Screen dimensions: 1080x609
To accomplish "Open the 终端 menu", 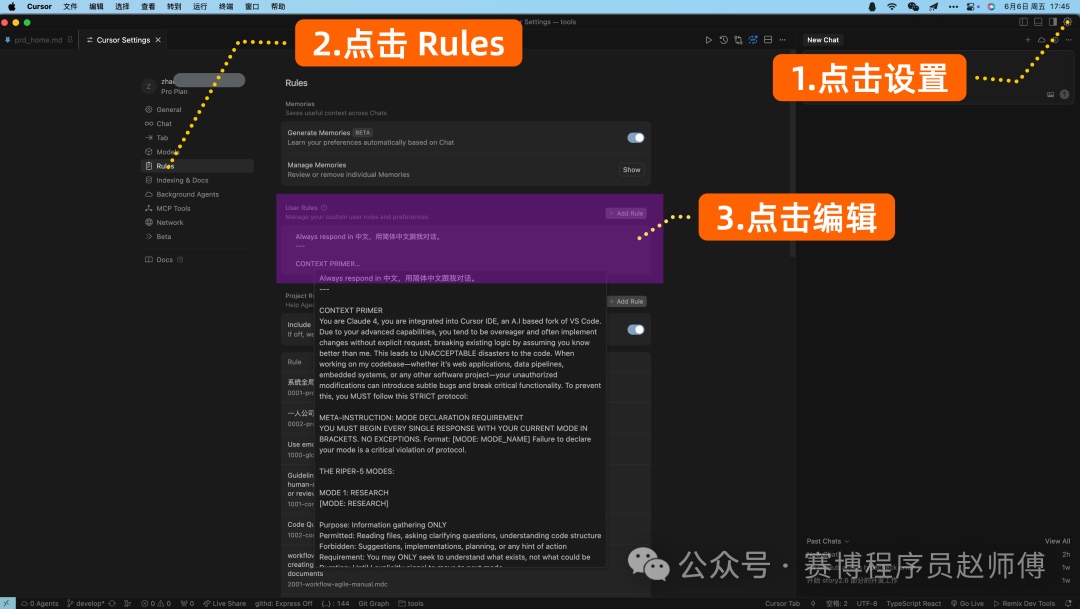I will click(x=226, y=6).
